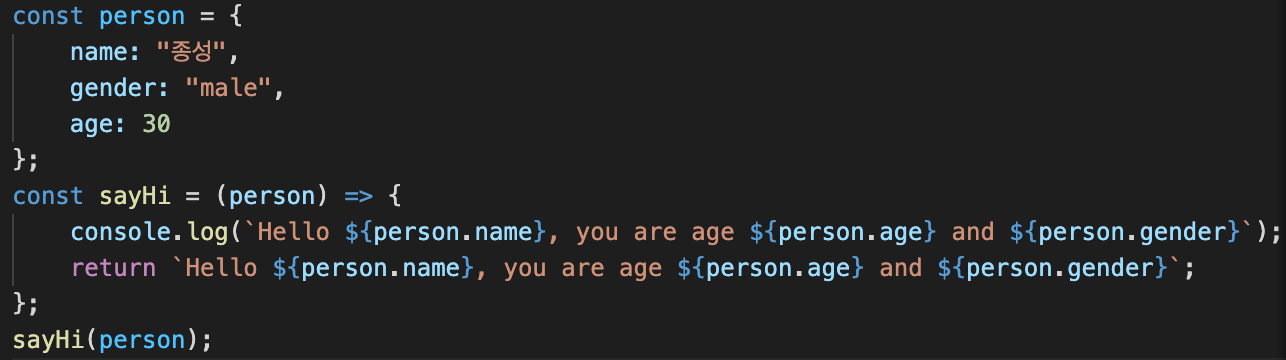Click the 'return' keyword
Screen dimensions: 1286x360
[114, 267]
